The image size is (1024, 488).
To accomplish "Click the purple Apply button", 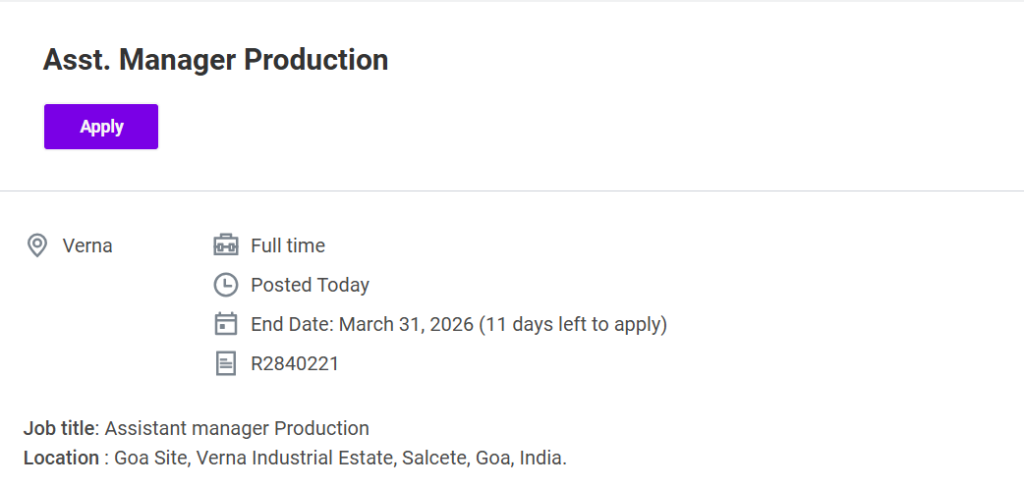I will [101, 127].
